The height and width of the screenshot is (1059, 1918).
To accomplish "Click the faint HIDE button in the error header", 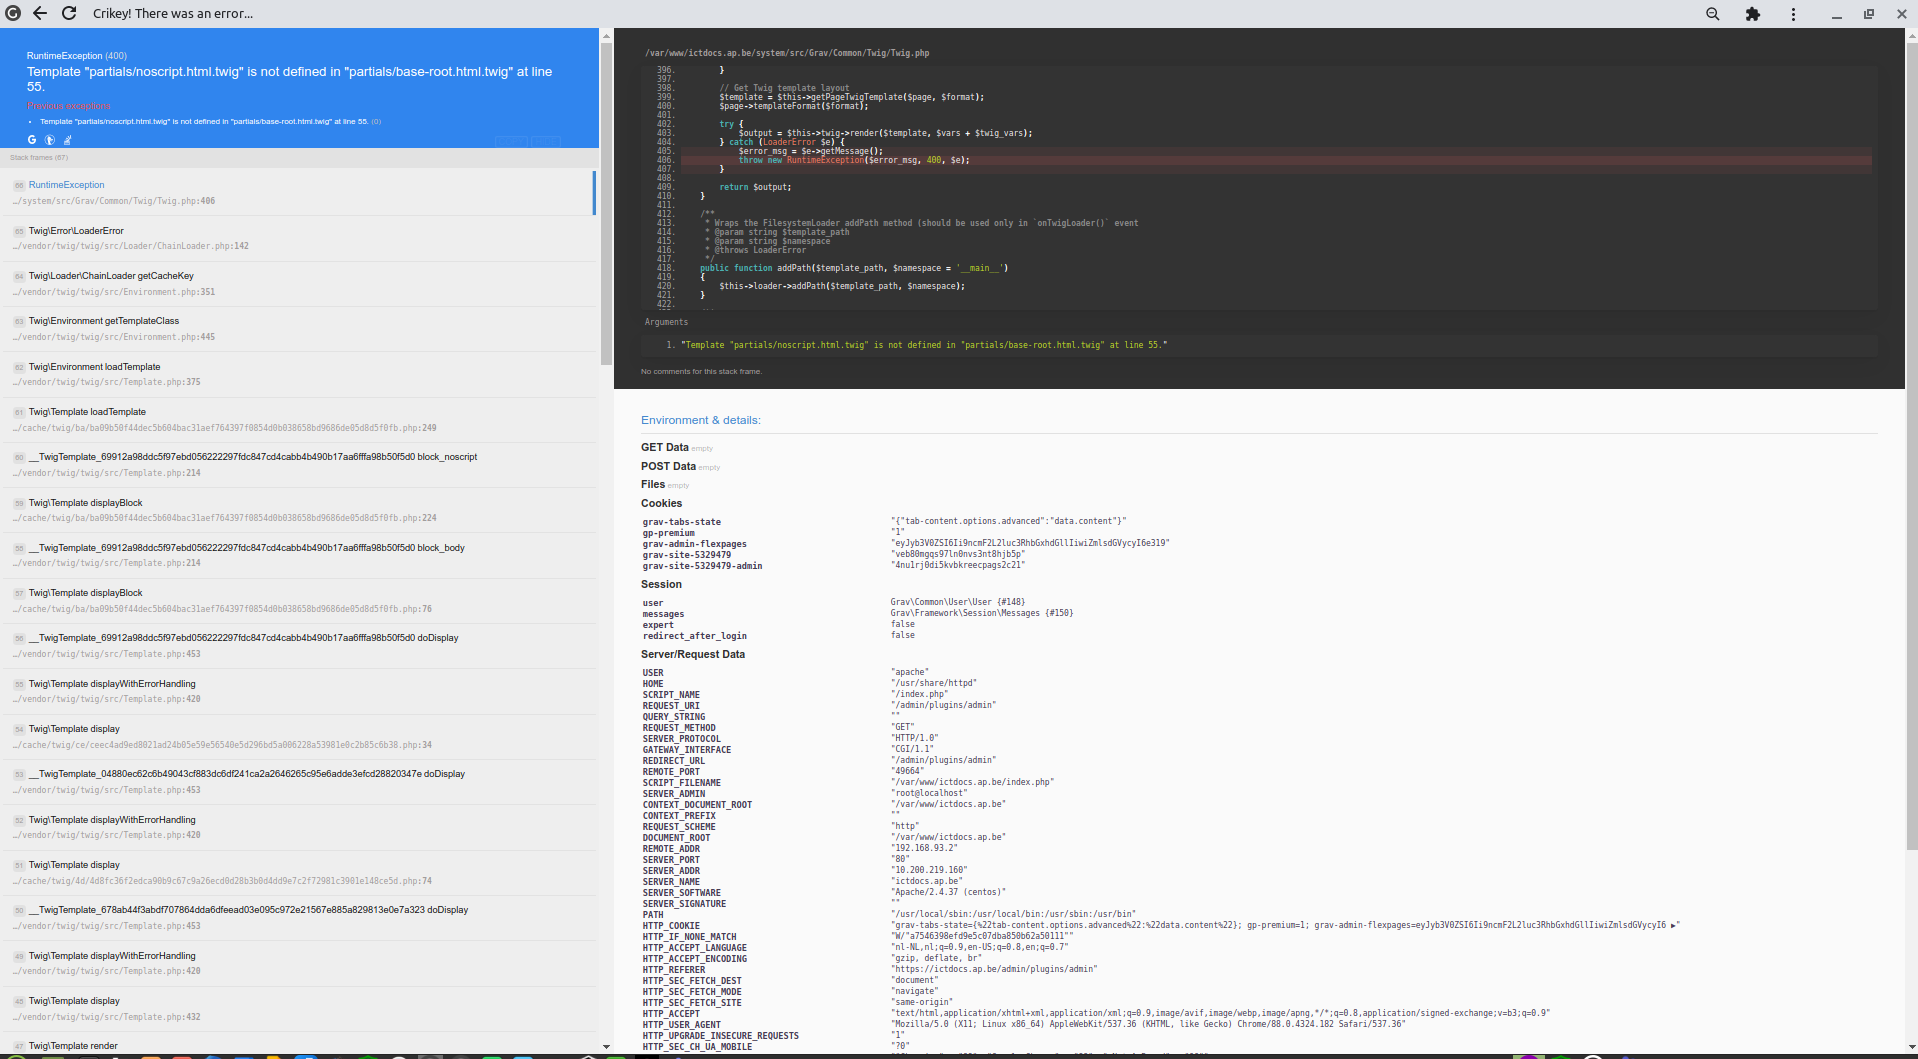I will [546, 142].
